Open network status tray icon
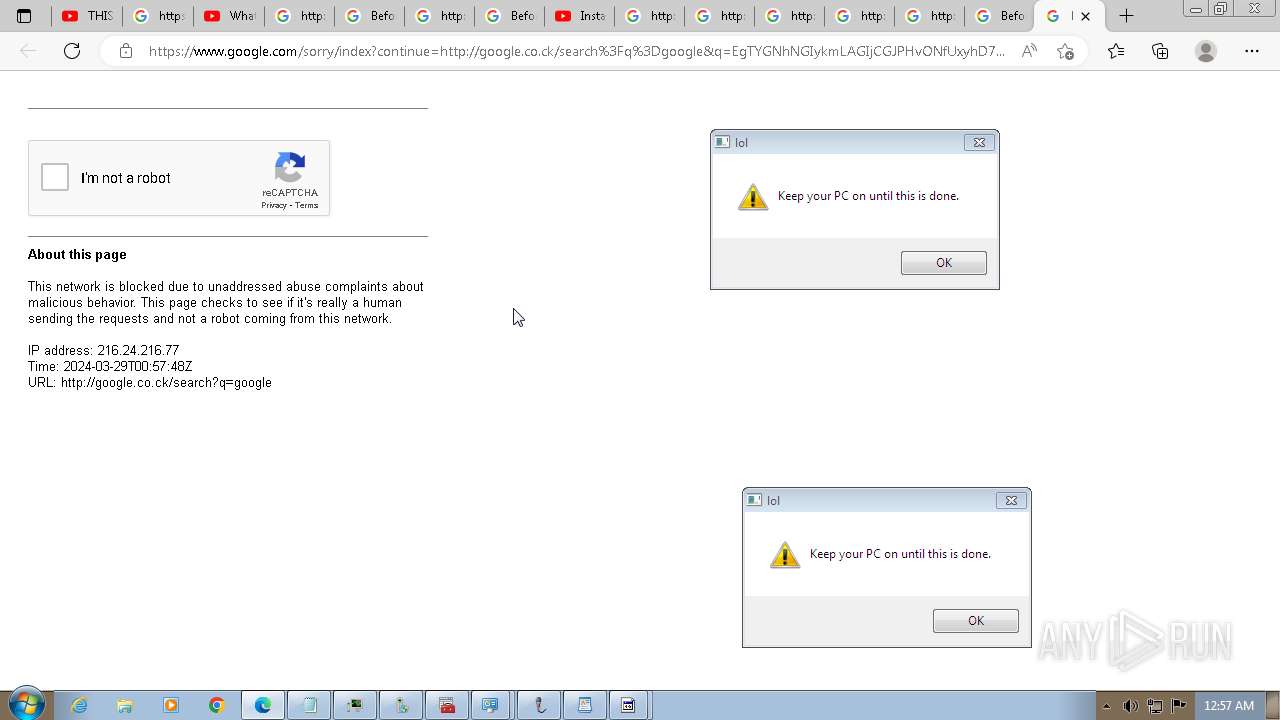Image resolution: width=1280 pixels, height=720 pixels. click(x=1155, y=706)
